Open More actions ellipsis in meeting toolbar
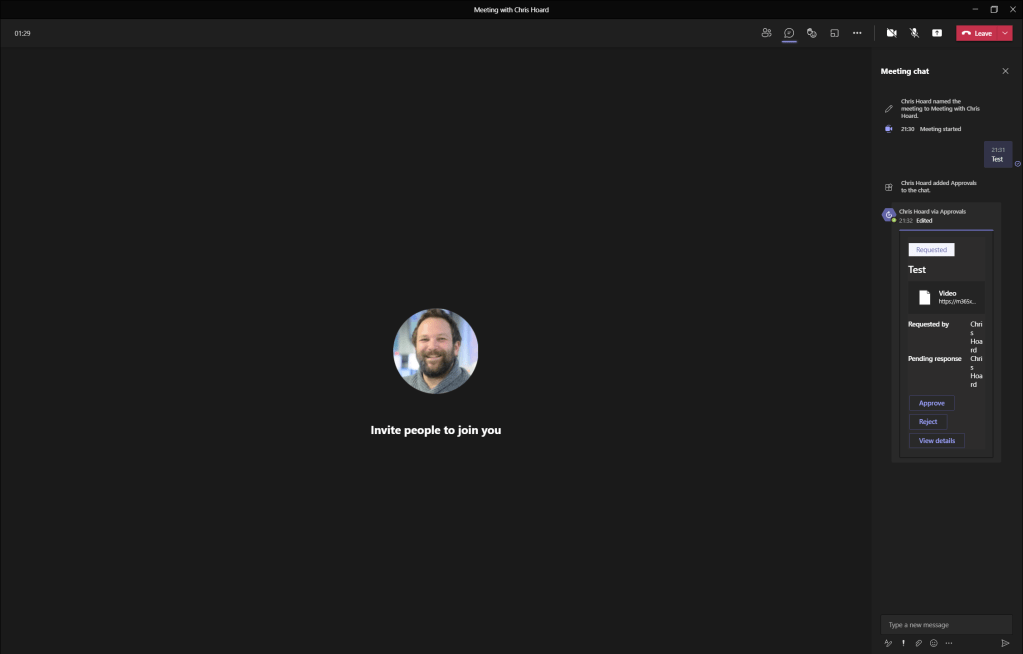The image size is (1023, 654). (857, 33)
